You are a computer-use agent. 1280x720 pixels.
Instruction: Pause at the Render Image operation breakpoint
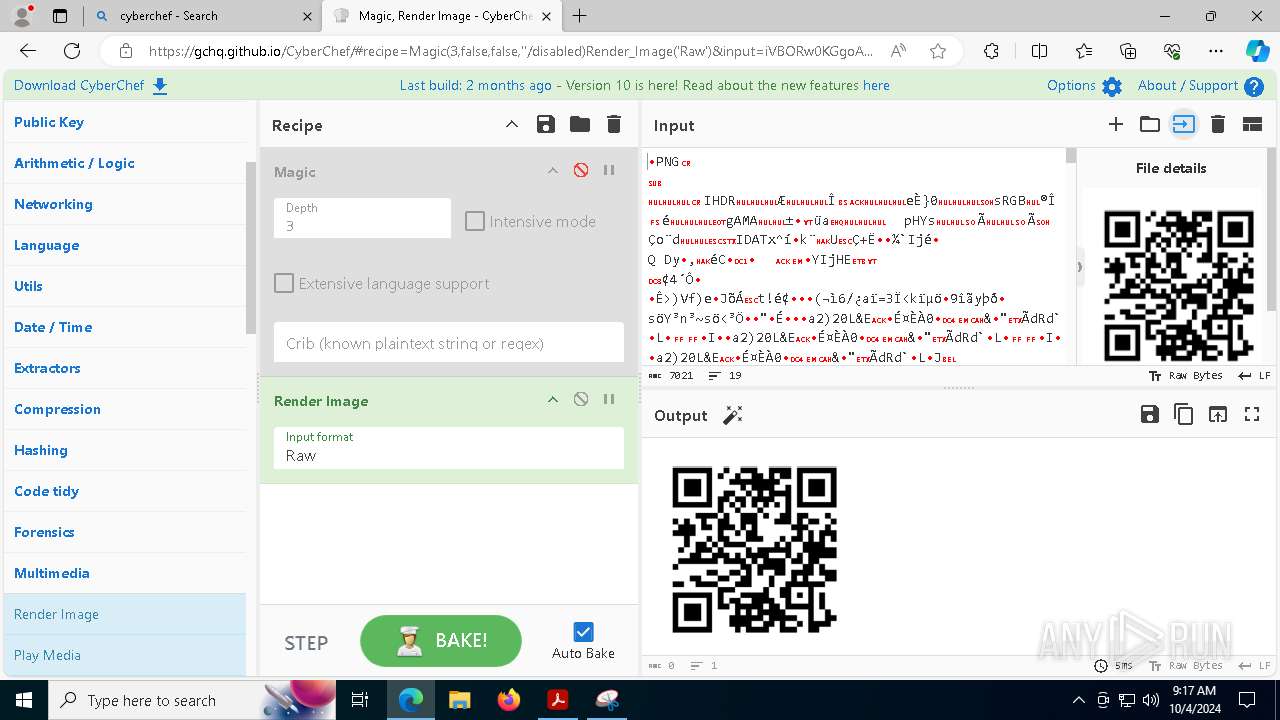tap(609, 400)
